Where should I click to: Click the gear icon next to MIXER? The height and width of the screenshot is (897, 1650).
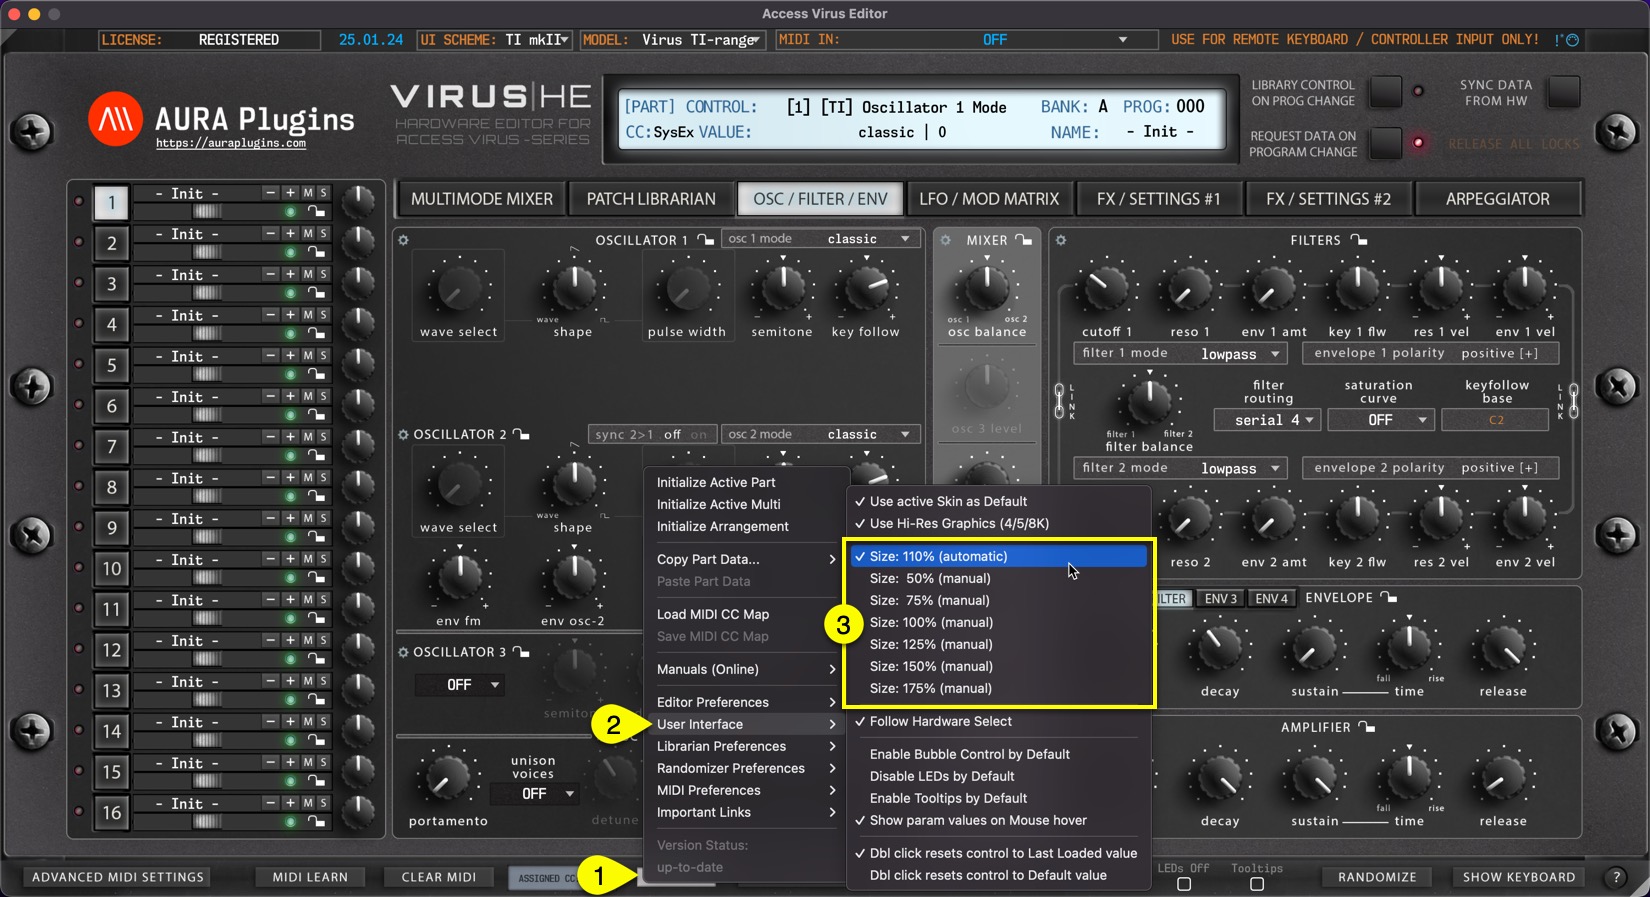(x=945, y=240)
